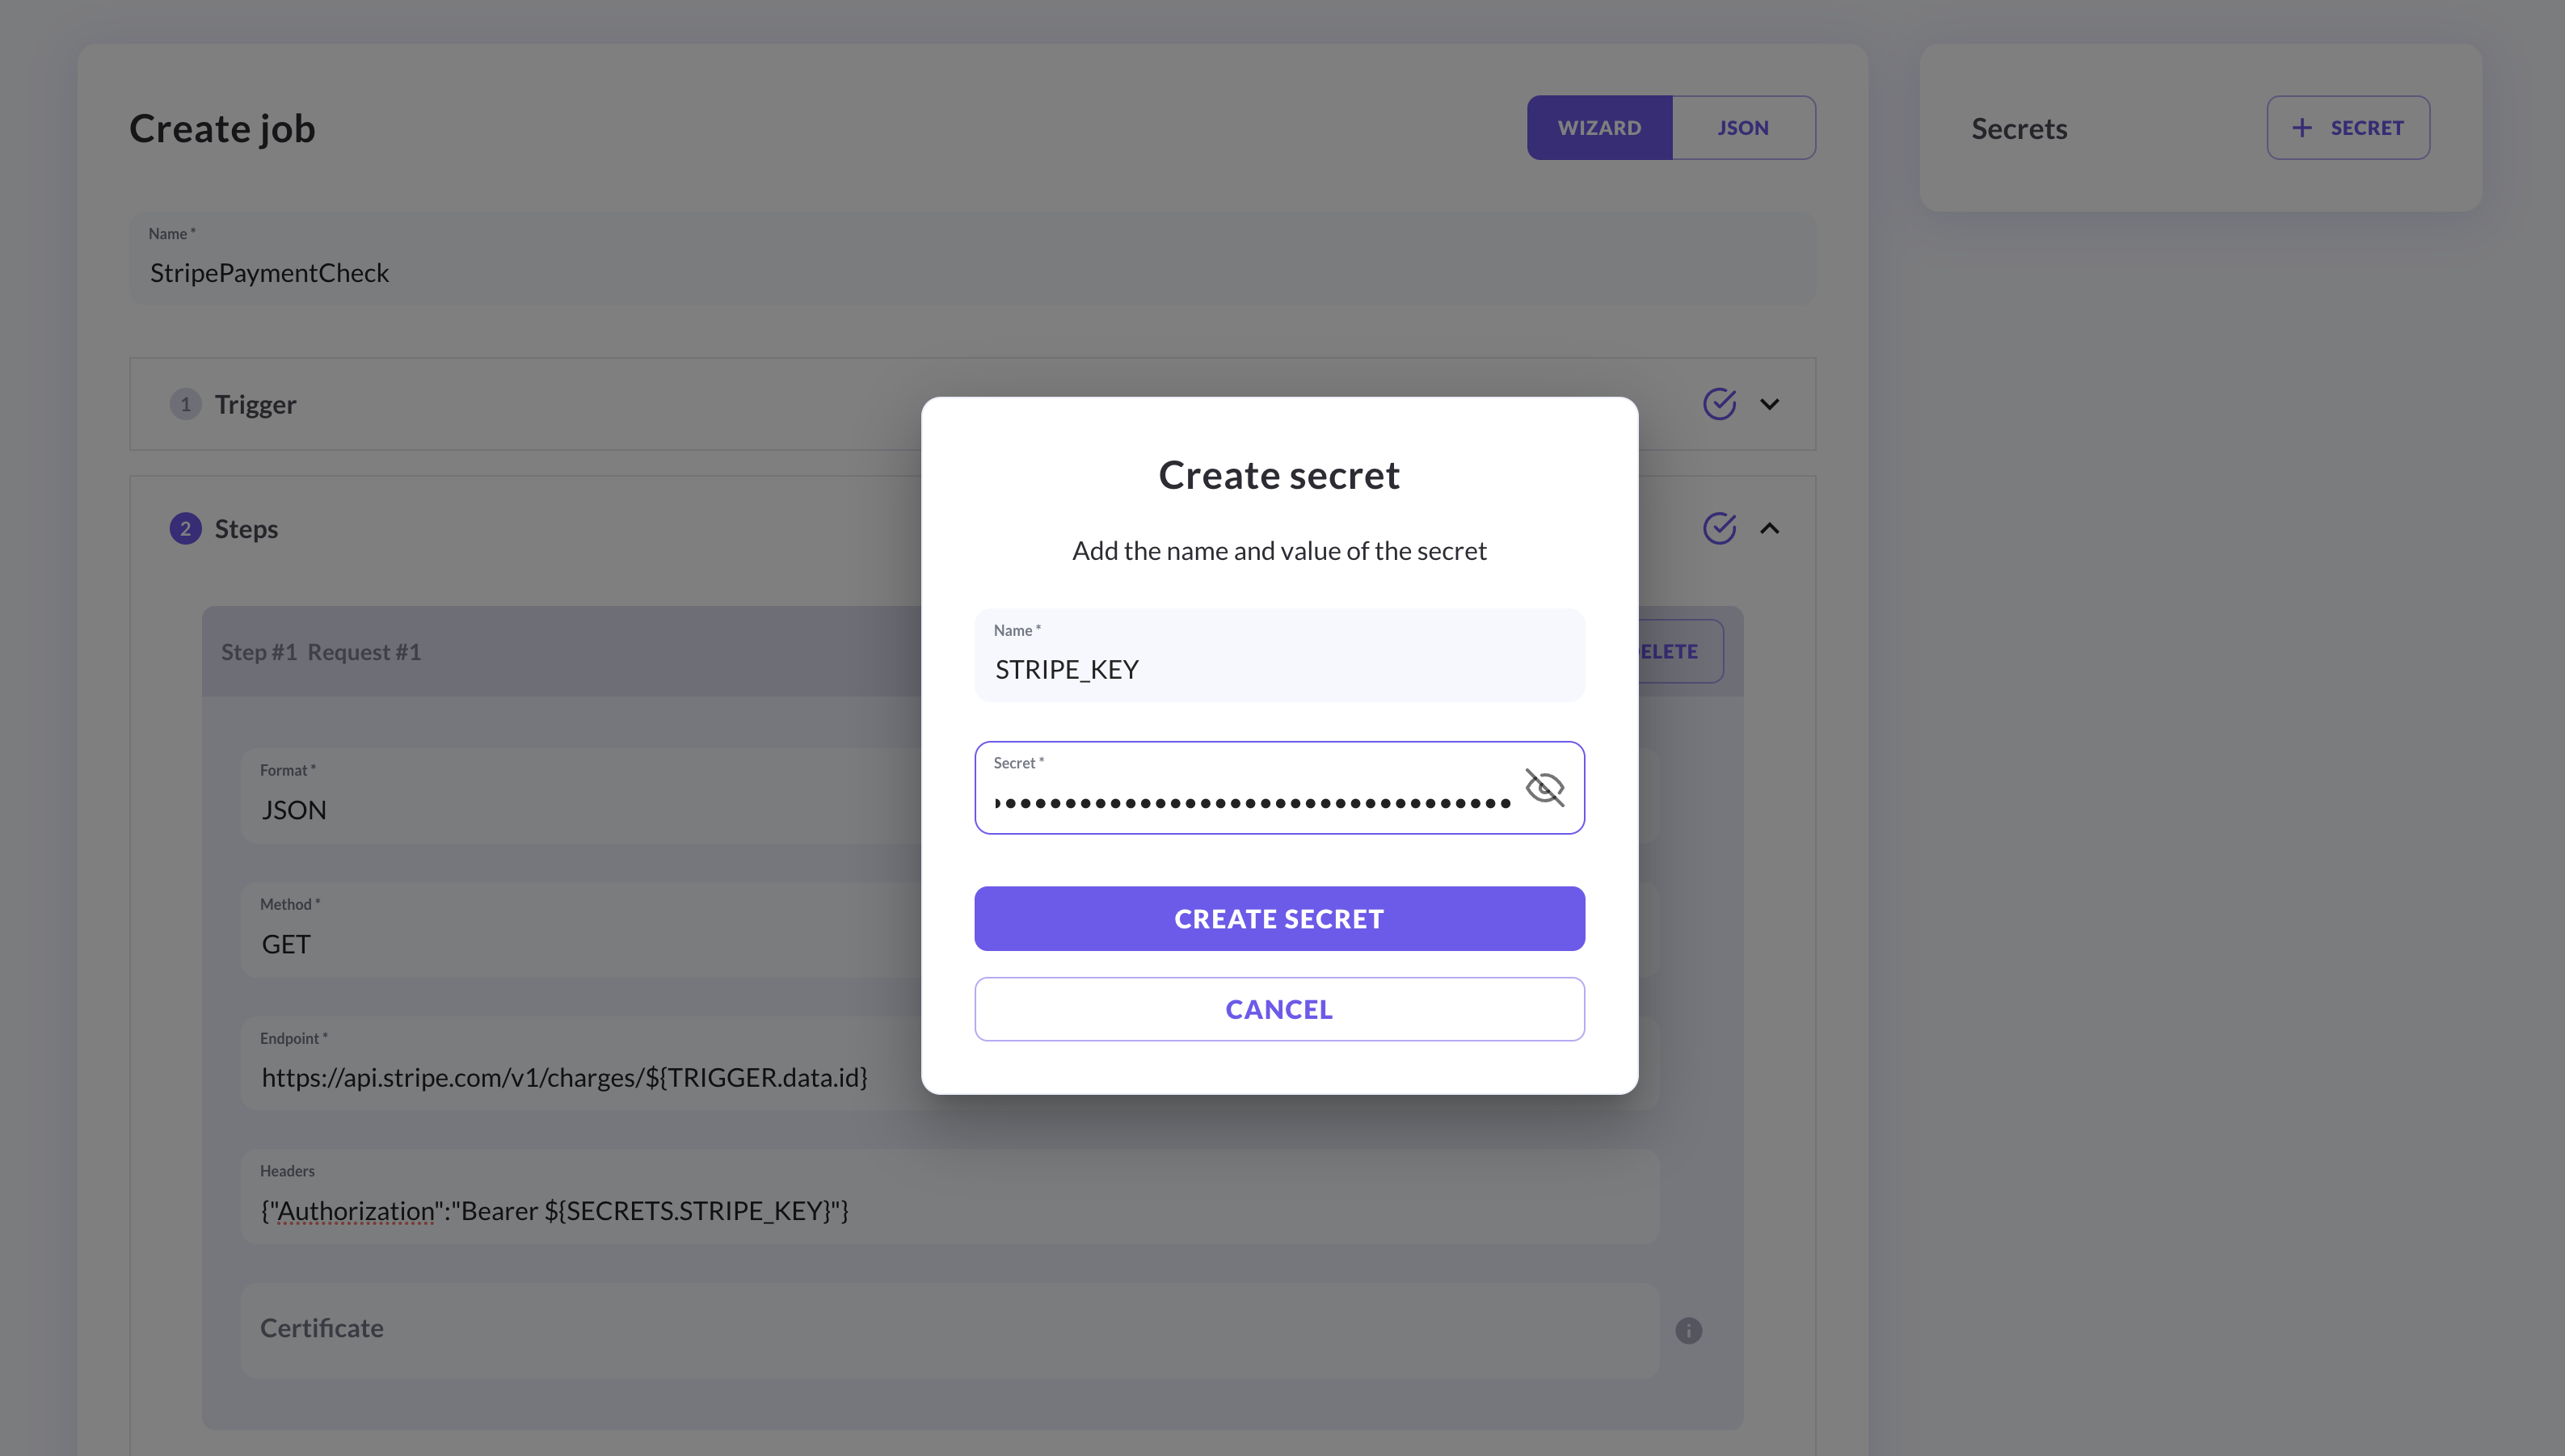Image resolution: width=2565 pixels, height=1456 pixels.
Task: Click the plus icon to add SECRET
Action: [2302, 127]
